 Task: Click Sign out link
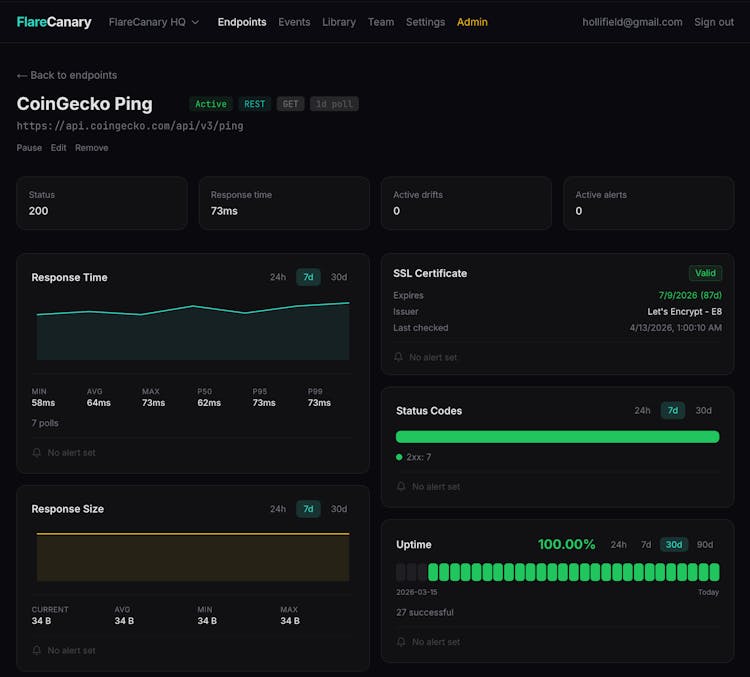pos(714,22)
